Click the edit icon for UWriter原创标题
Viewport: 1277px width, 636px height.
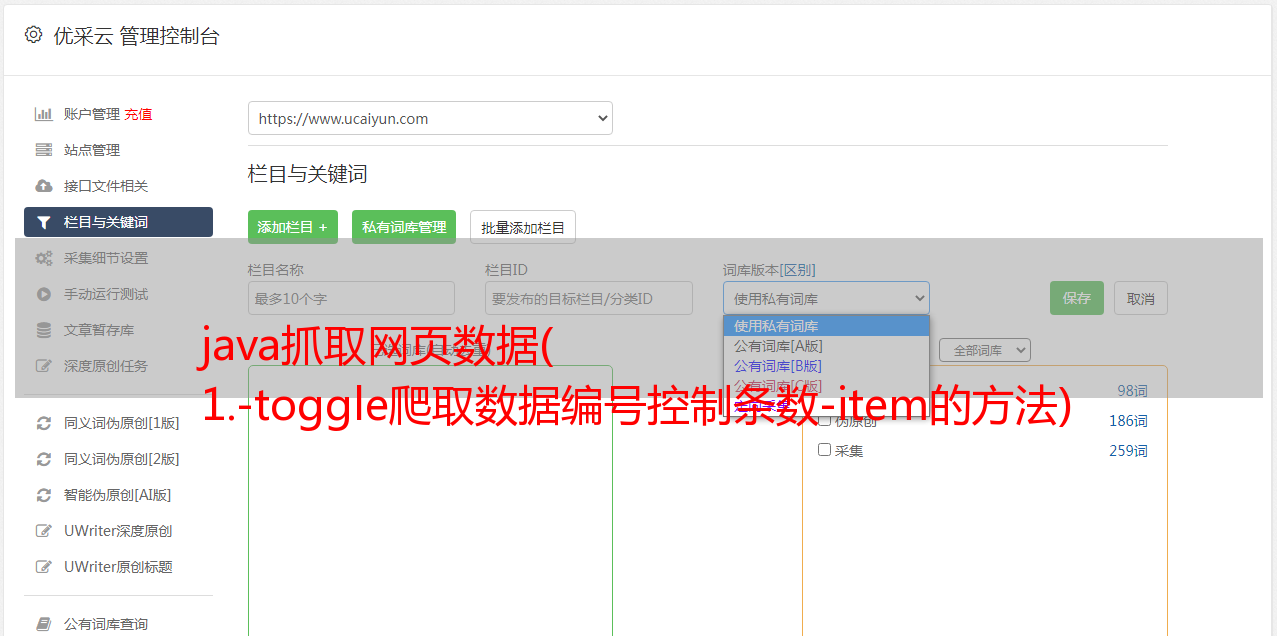[x=44, y=567]
